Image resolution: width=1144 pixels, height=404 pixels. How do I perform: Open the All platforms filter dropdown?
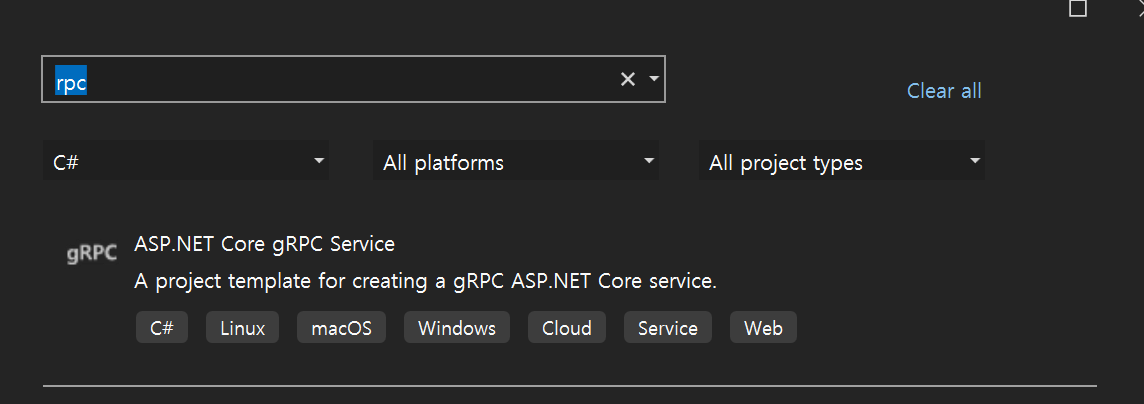516,160
